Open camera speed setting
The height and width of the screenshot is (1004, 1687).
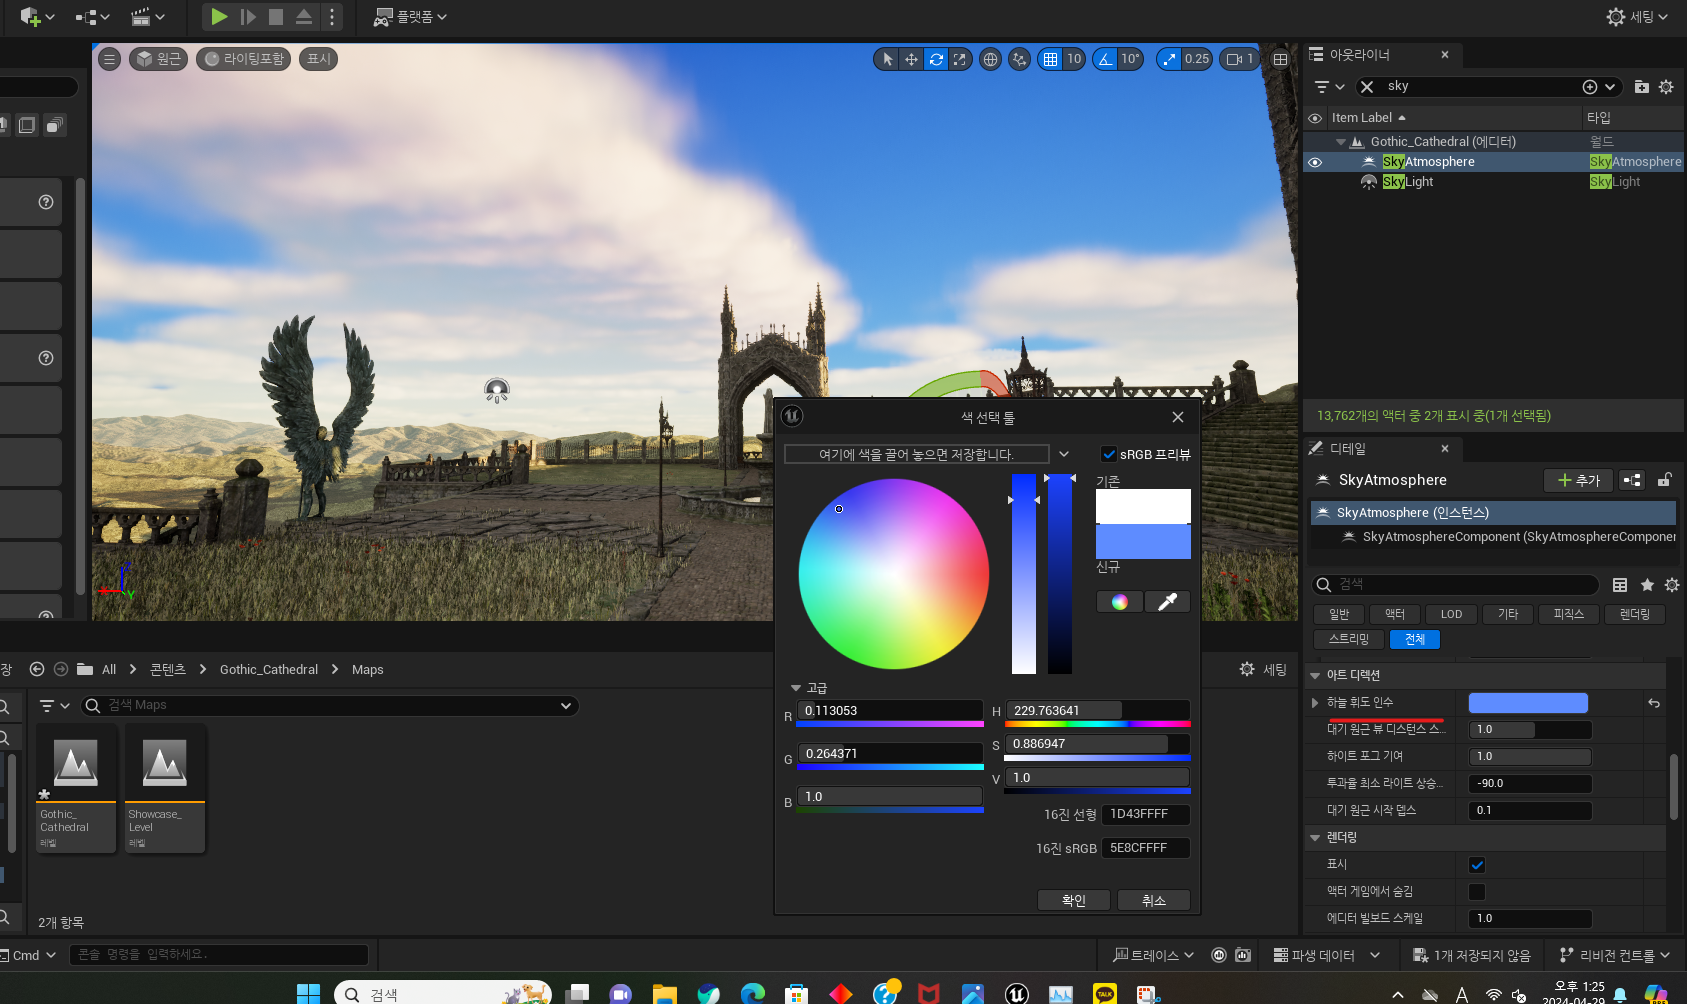click(1240, 59)
